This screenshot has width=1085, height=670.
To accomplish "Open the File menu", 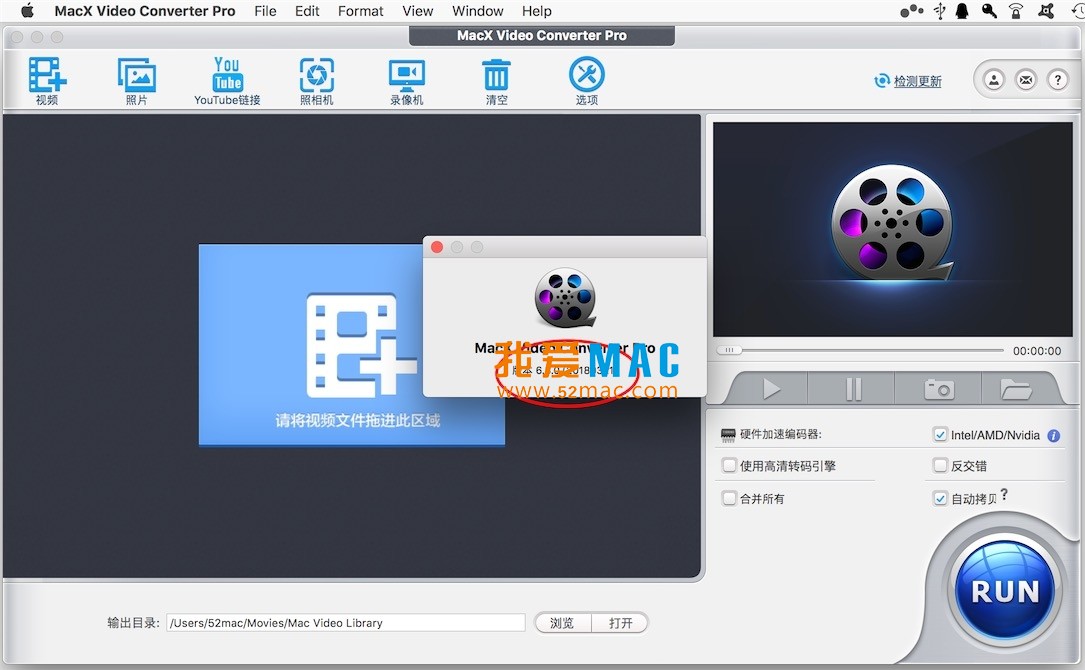I will coord(265,11).
